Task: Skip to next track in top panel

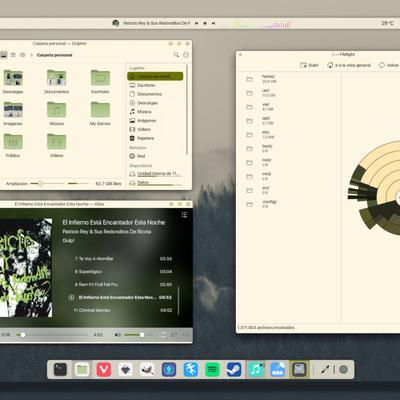Action: 213,23
